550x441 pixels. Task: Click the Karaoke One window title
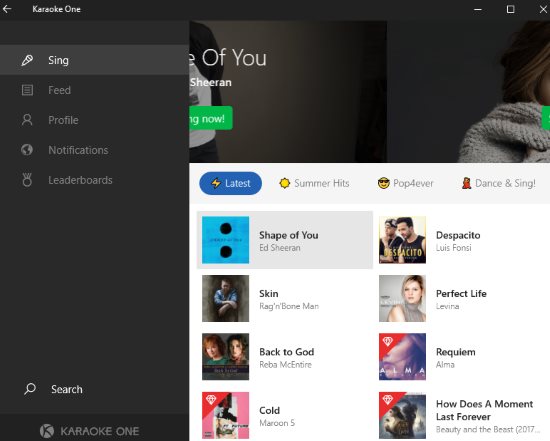(x=56, y=9)
